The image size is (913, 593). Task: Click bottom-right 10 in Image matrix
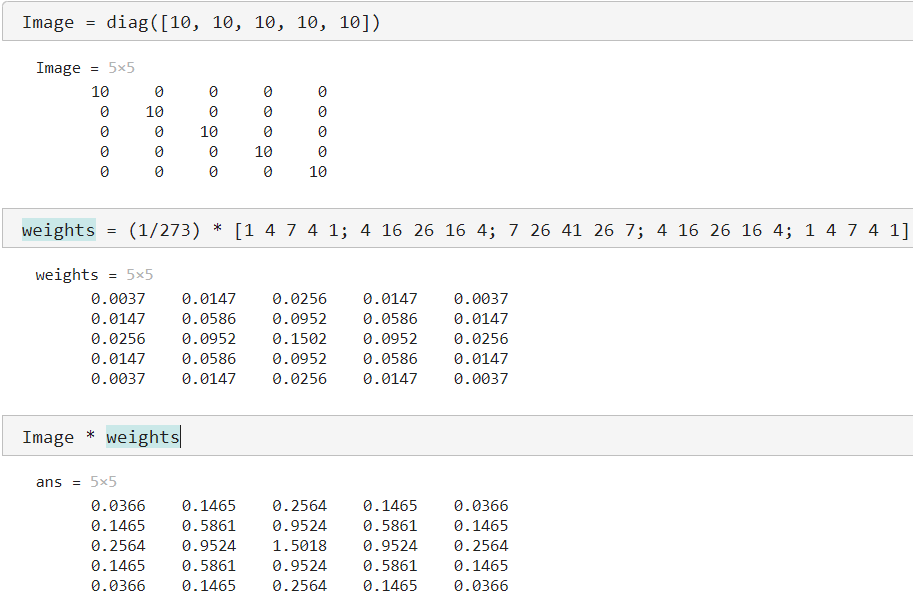click(318, 172)
